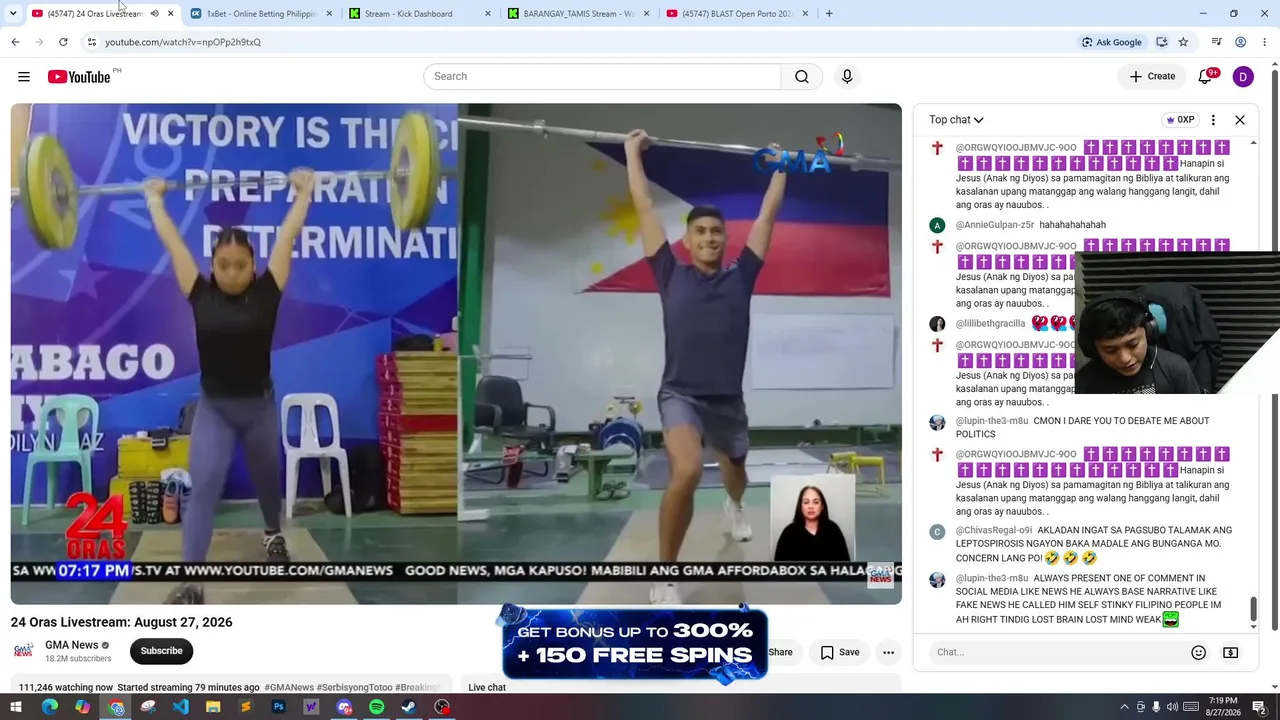Click @ChivasRegal-o9i username in chat
Viewport: 1280px width, 720px height.
point(994,530)
